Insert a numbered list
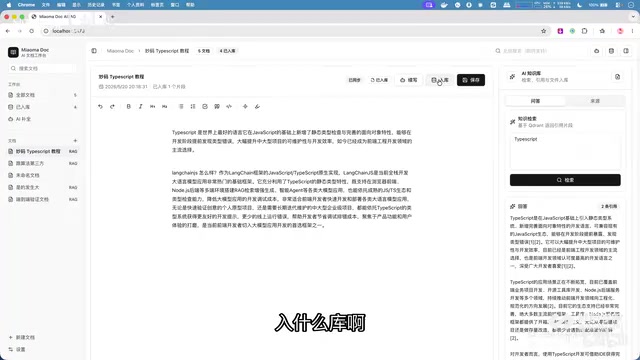 193,107
